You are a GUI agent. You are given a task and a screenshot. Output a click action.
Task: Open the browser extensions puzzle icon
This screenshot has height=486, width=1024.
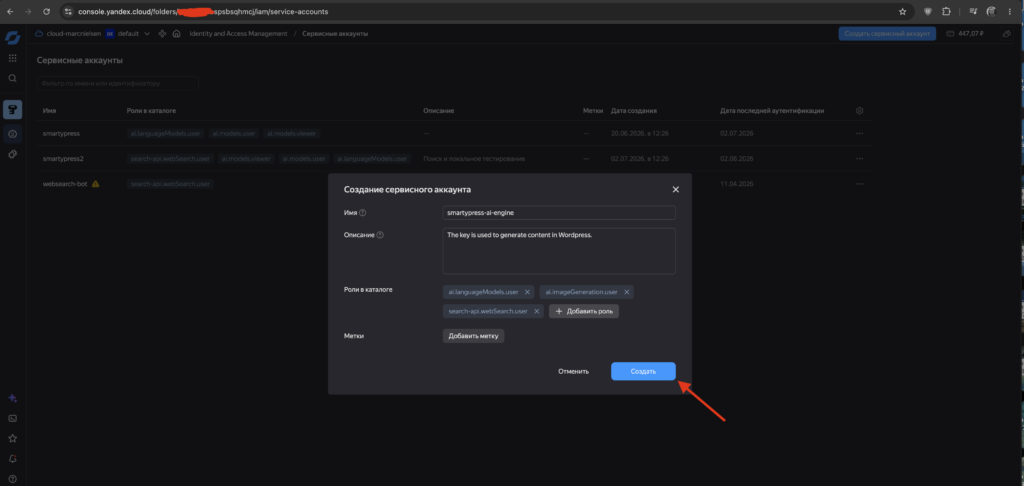946,12
